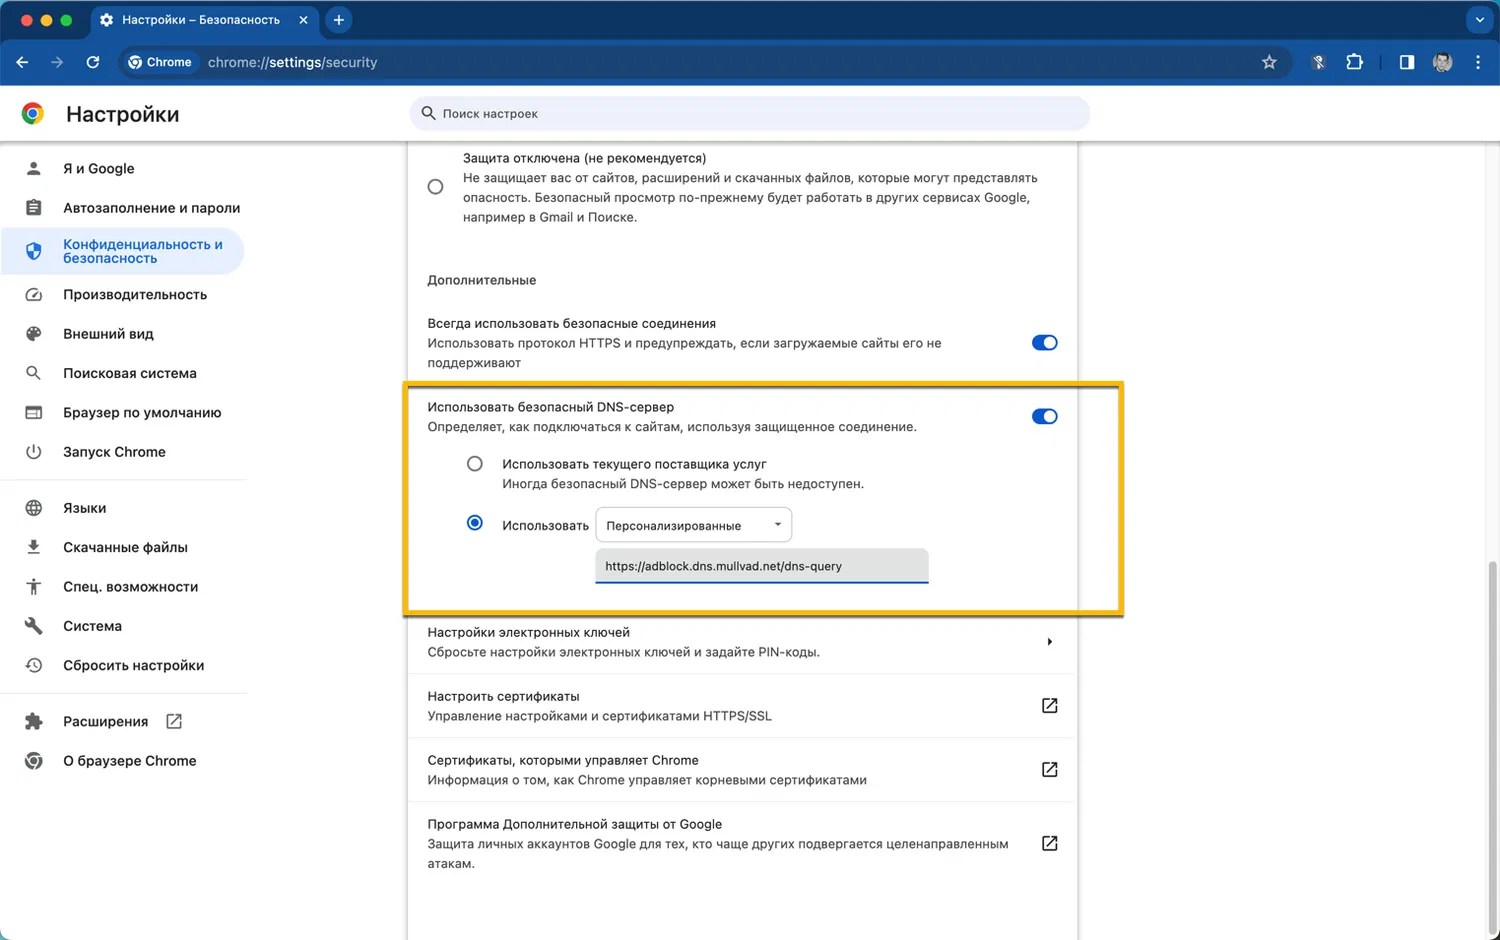
Task: Close the Настройки – Безопасность tab
Action: coord(303,20)
